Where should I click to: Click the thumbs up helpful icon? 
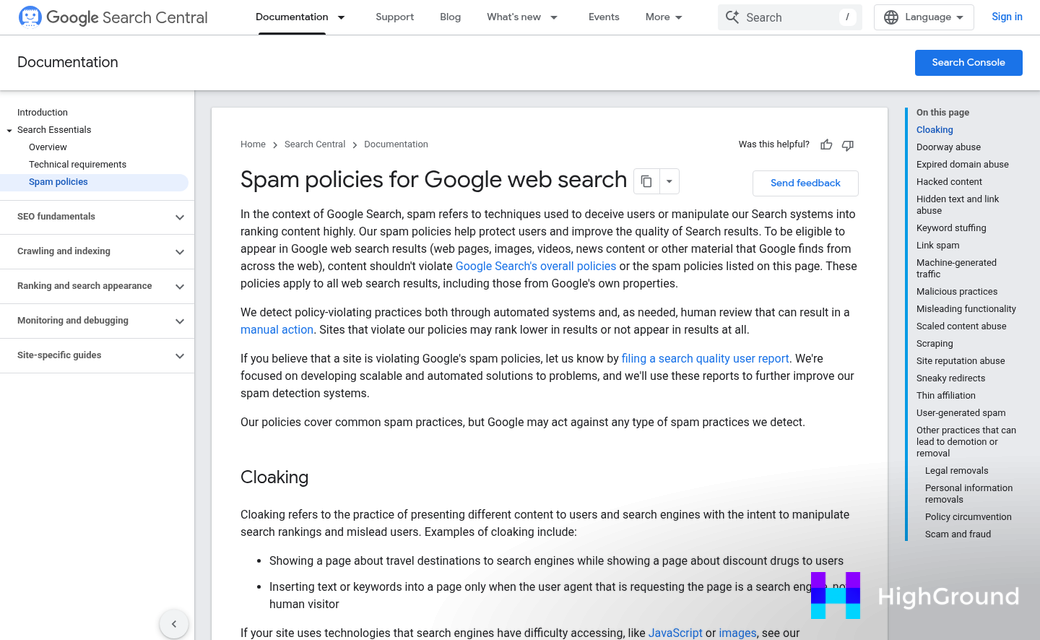826,144
